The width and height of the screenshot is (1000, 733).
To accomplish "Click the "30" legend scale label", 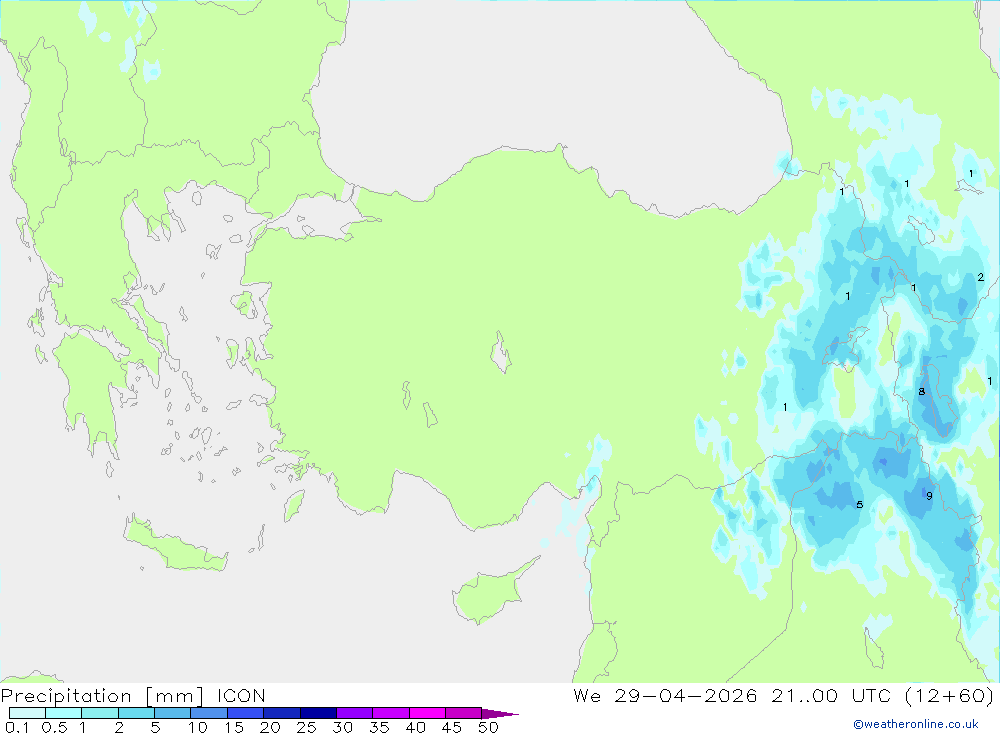I will point(343,727).
